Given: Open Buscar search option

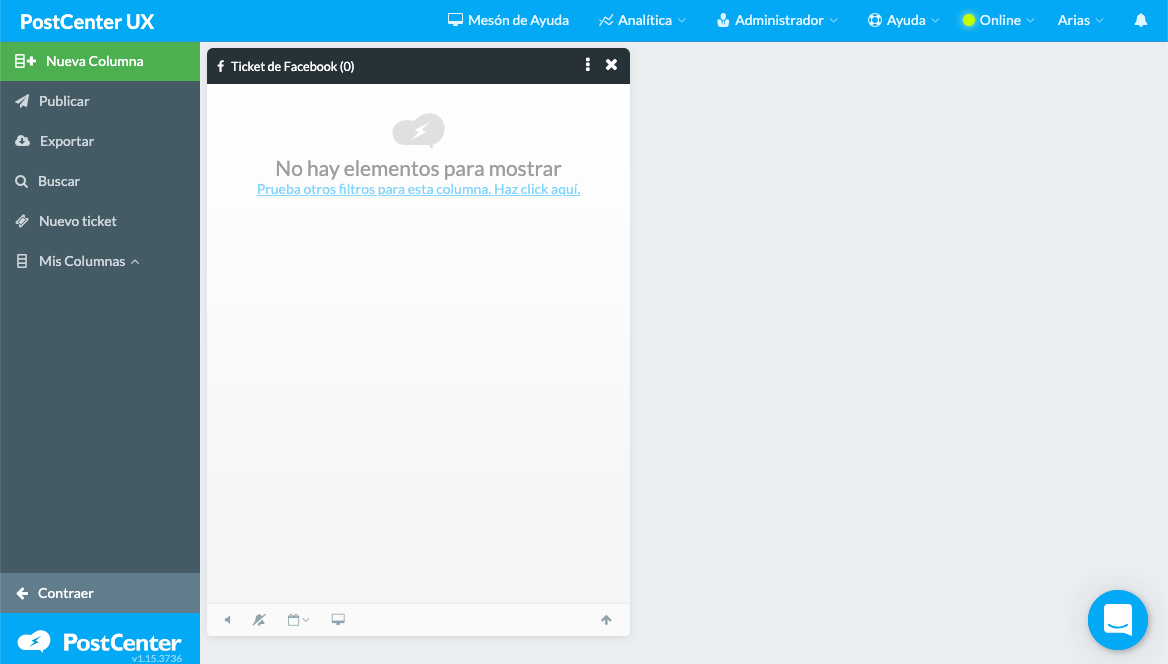Looking at the screenshot, I should [x=100, y=181].
